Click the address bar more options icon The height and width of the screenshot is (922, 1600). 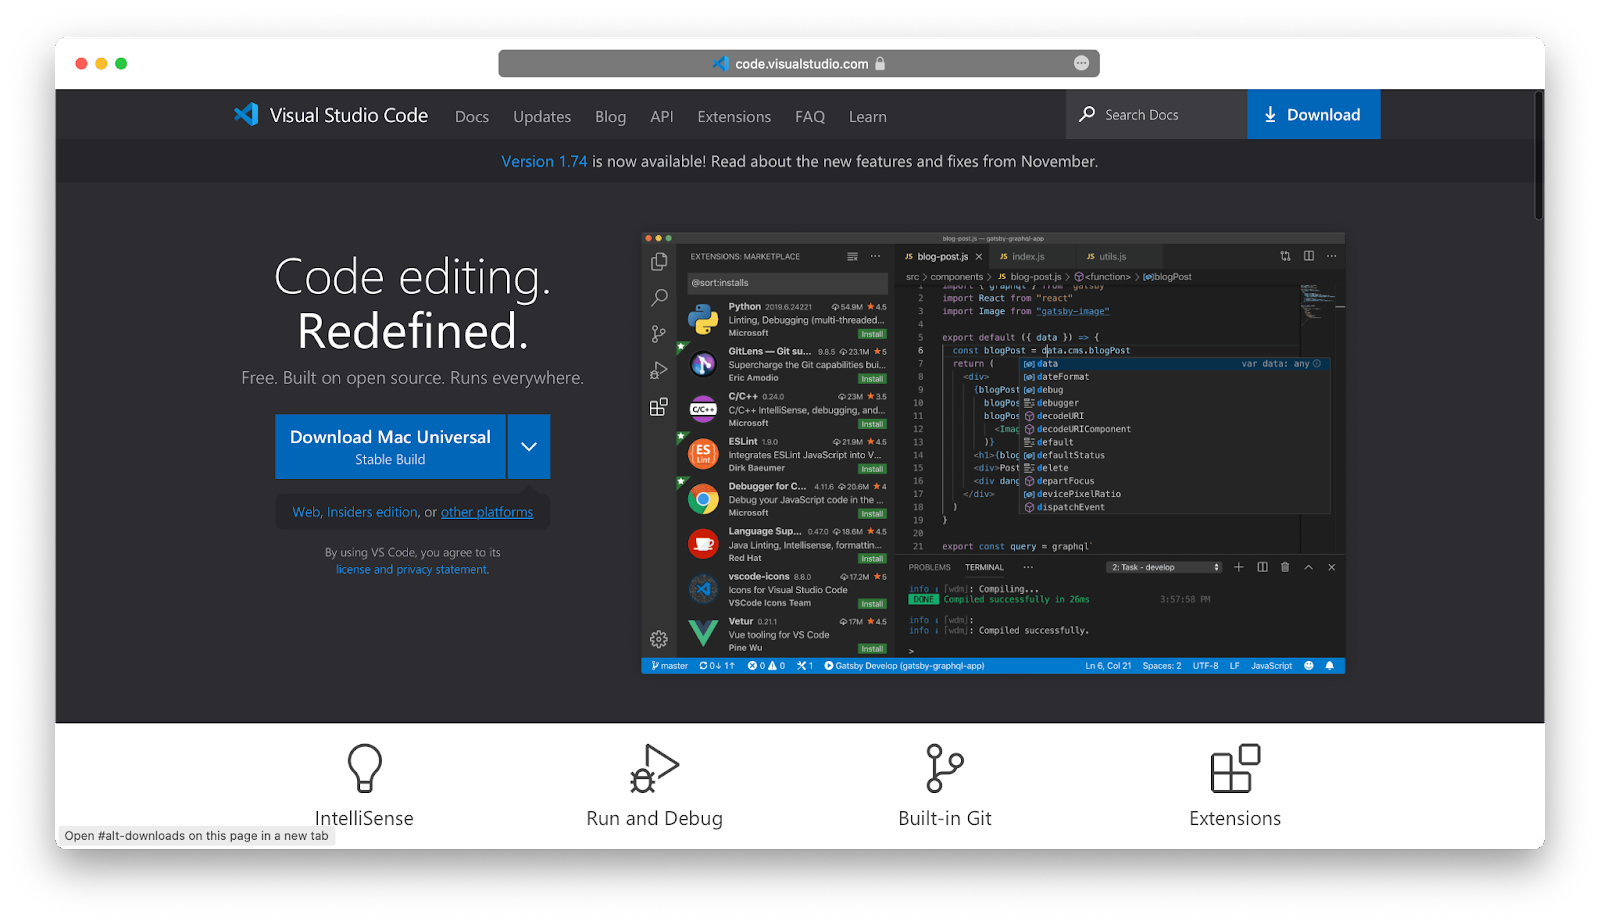pos(1081,63)
